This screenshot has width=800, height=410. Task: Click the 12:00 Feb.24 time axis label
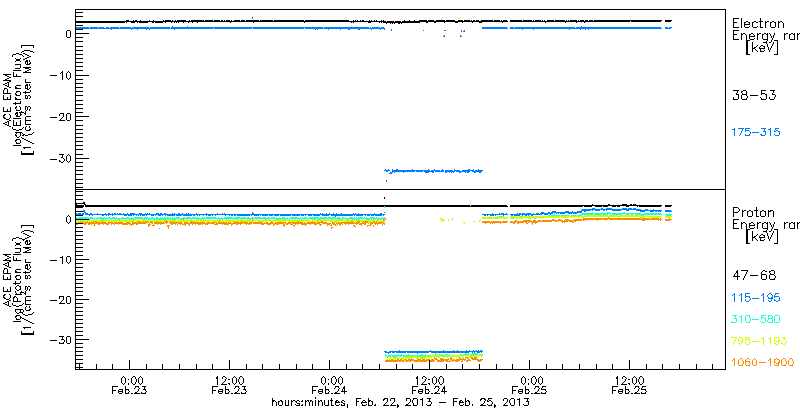coord(429,386)
